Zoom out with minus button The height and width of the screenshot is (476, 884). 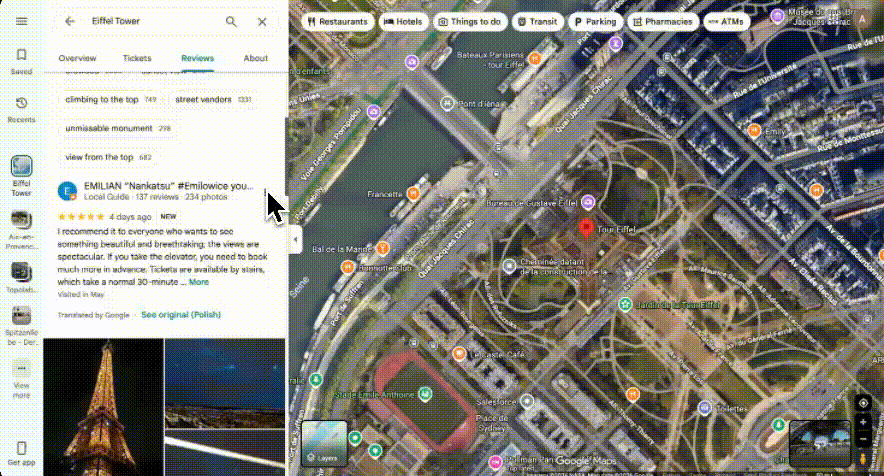click(863, 439)
